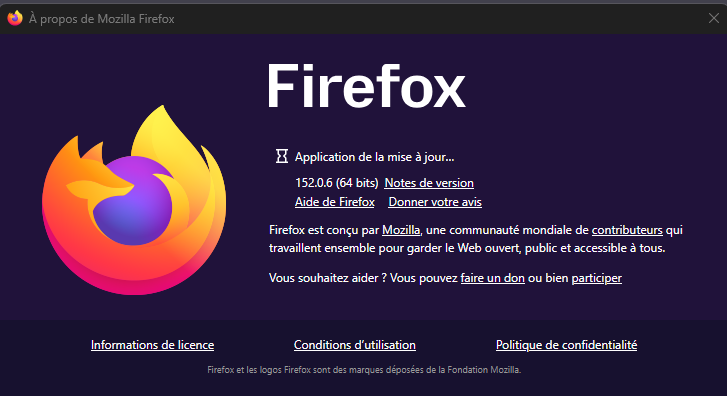Open Politique de confidentialité
The height and width of the screenshot is (396, 727).
pyautogui.click(x=567, y=345)
